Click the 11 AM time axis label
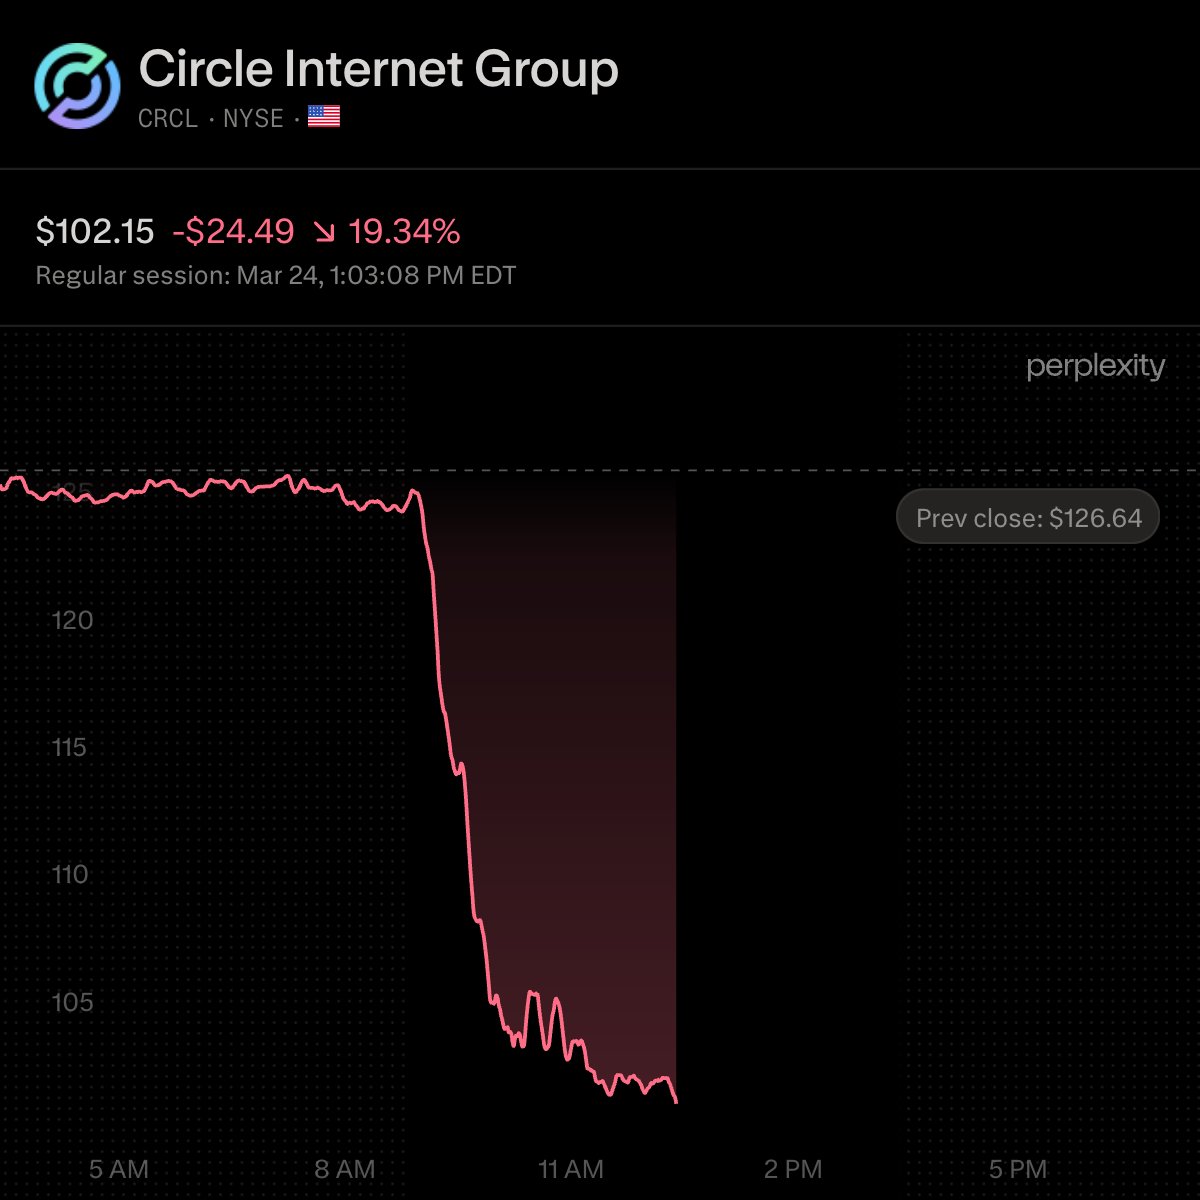This screenshot has height=1200, width=1200. click(571, 1169)
